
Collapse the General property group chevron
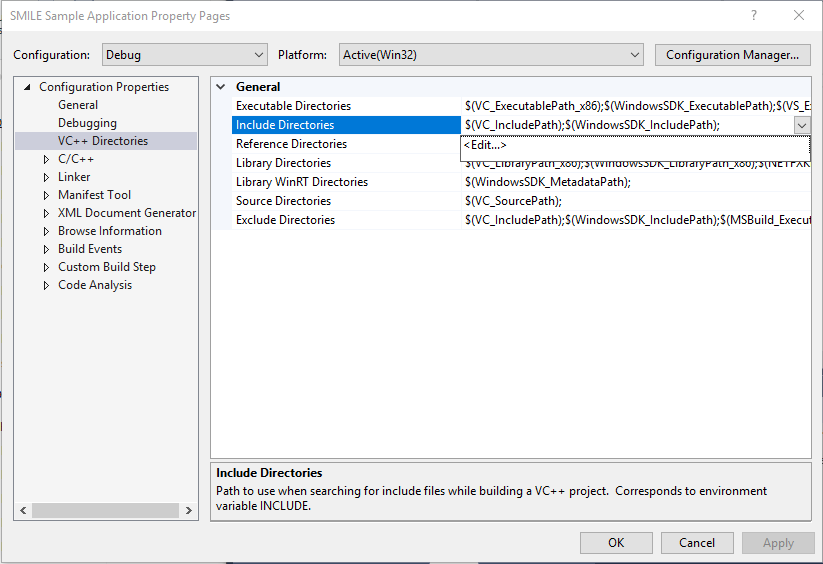pyautogui.click(x=221, y=87)
